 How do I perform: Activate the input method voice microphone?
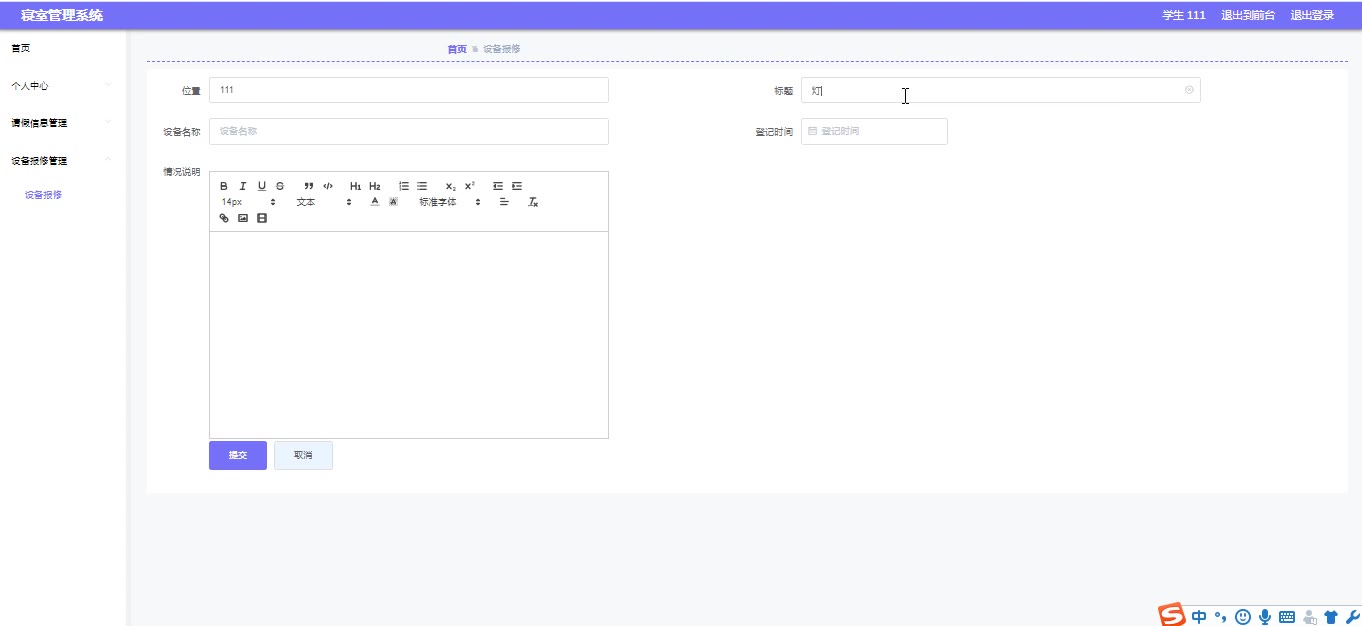pyautogui.click(x=1265, y=617)
